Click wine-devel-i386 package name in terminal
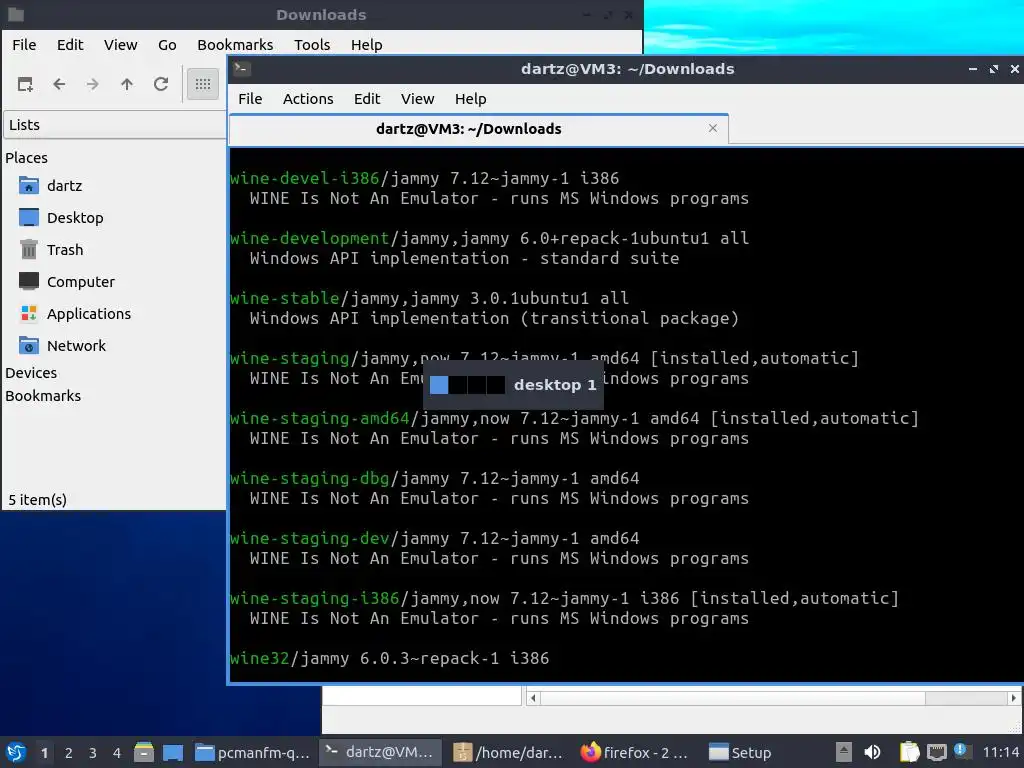Viewport: 1024px width, 768px height. (304, 178)
